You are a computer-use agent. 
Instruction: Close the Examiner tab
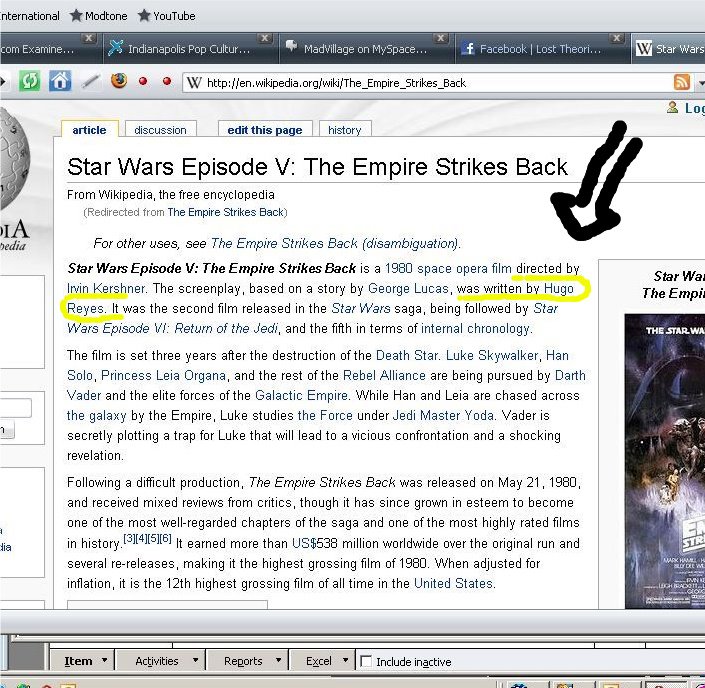point(89,38)
